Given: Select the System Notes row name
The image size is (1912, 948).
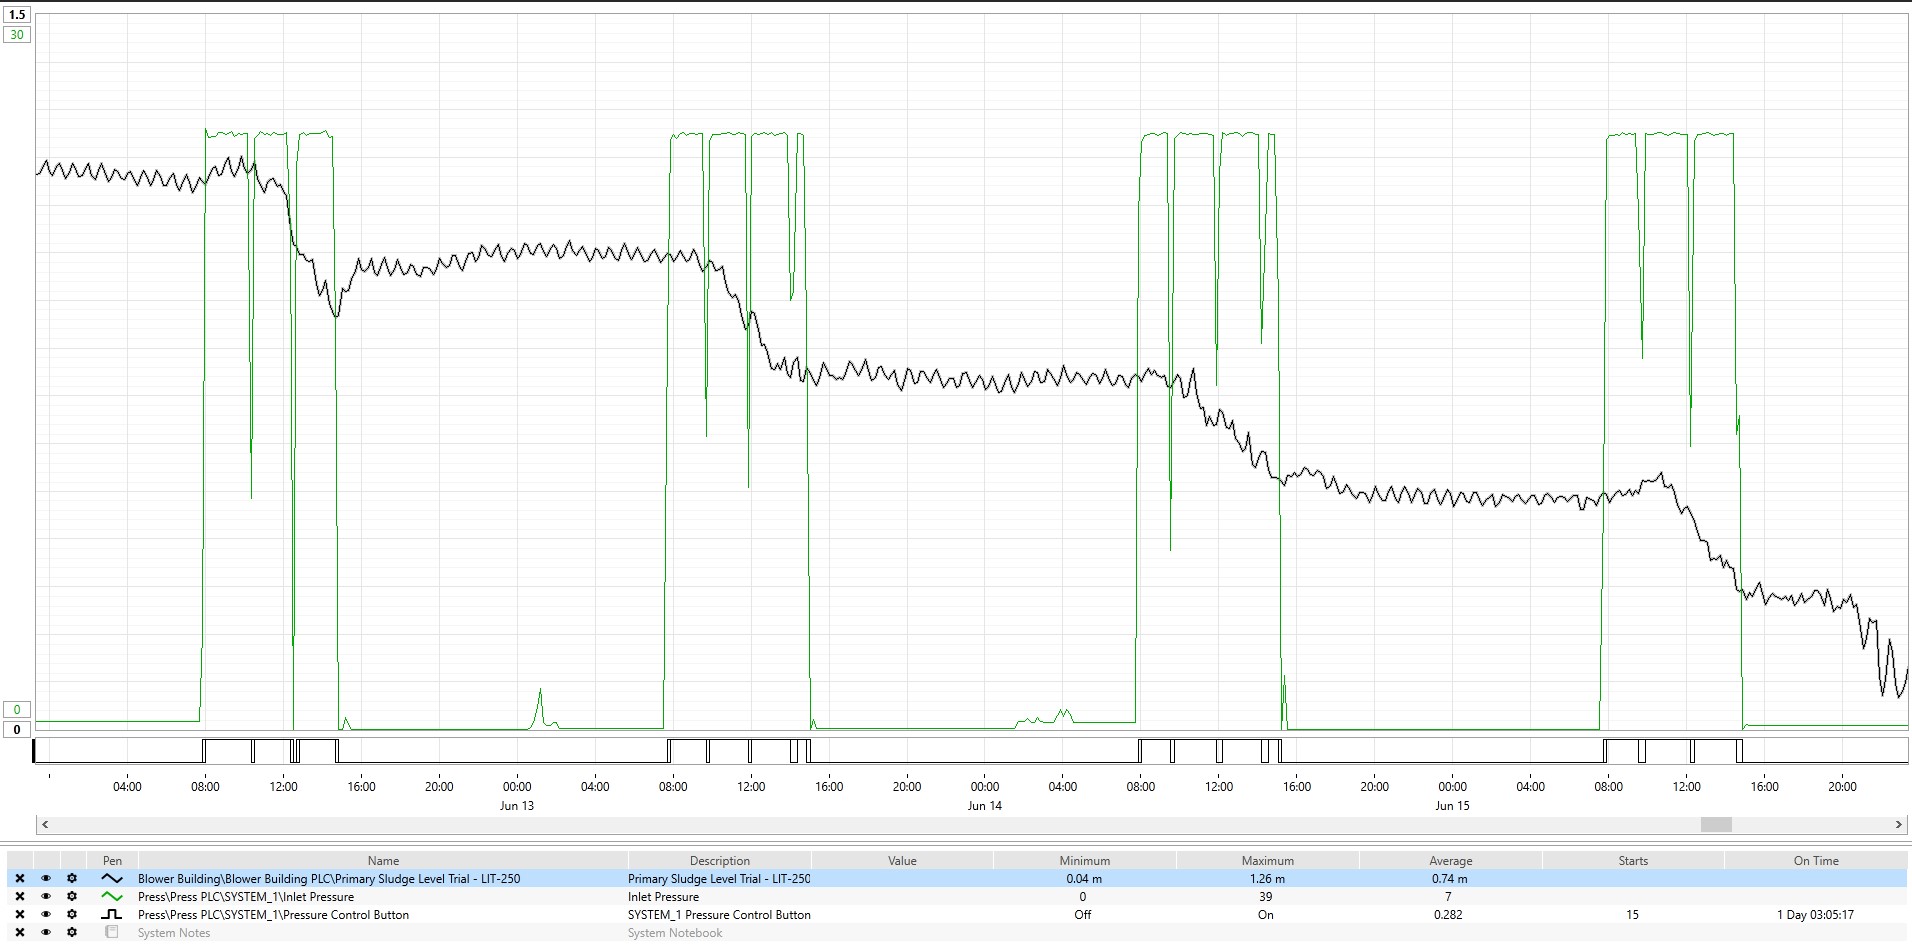Looking at the screenshot, I should (x=174, y=933).
